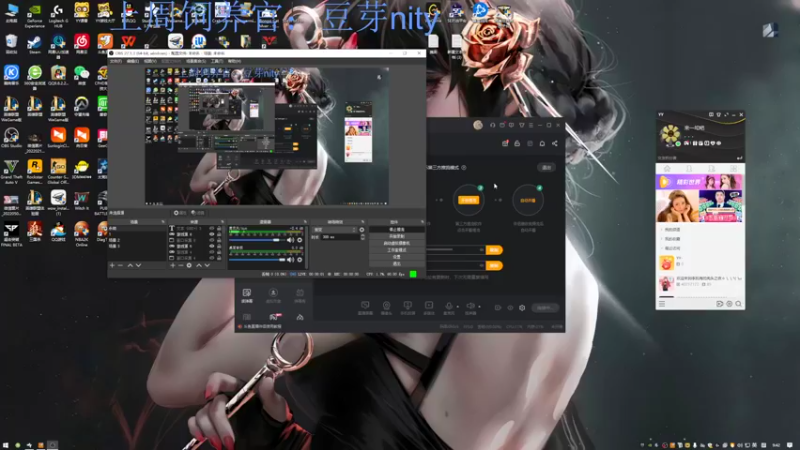This screenshot has height=450, width=800.
Task: Open source properties gear in OBS sources toolbar
Action: click(x=189, y=265)
